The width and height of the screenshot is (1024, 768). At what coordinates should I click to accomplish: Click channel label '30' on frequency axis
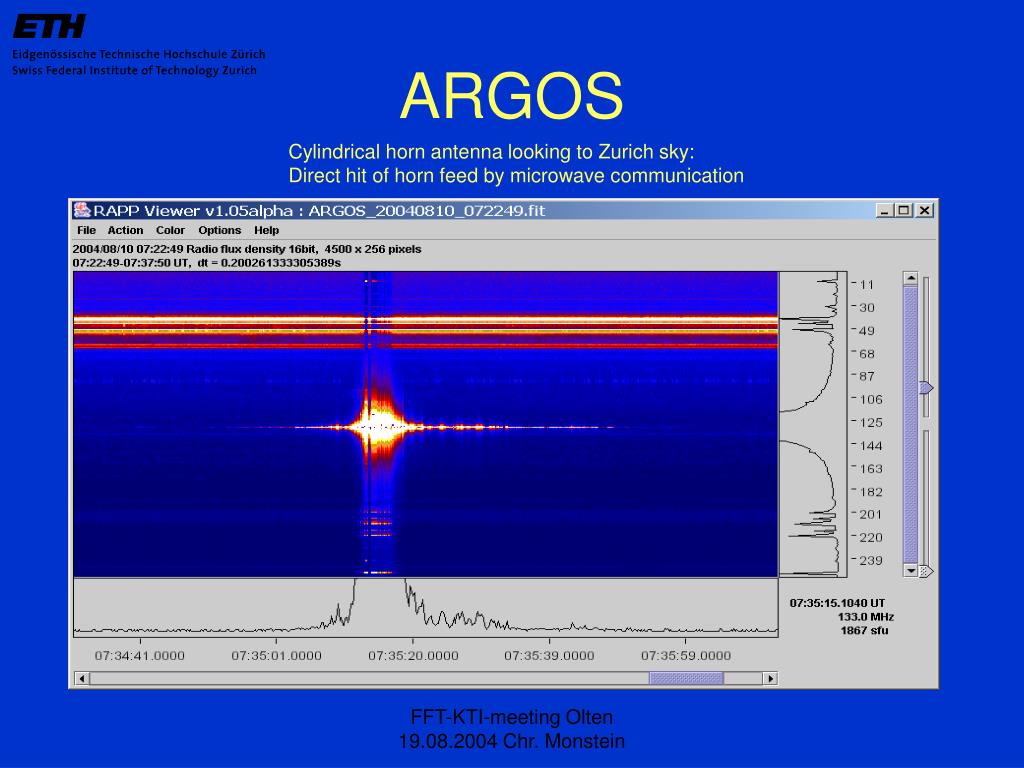[x=867, y=308]
